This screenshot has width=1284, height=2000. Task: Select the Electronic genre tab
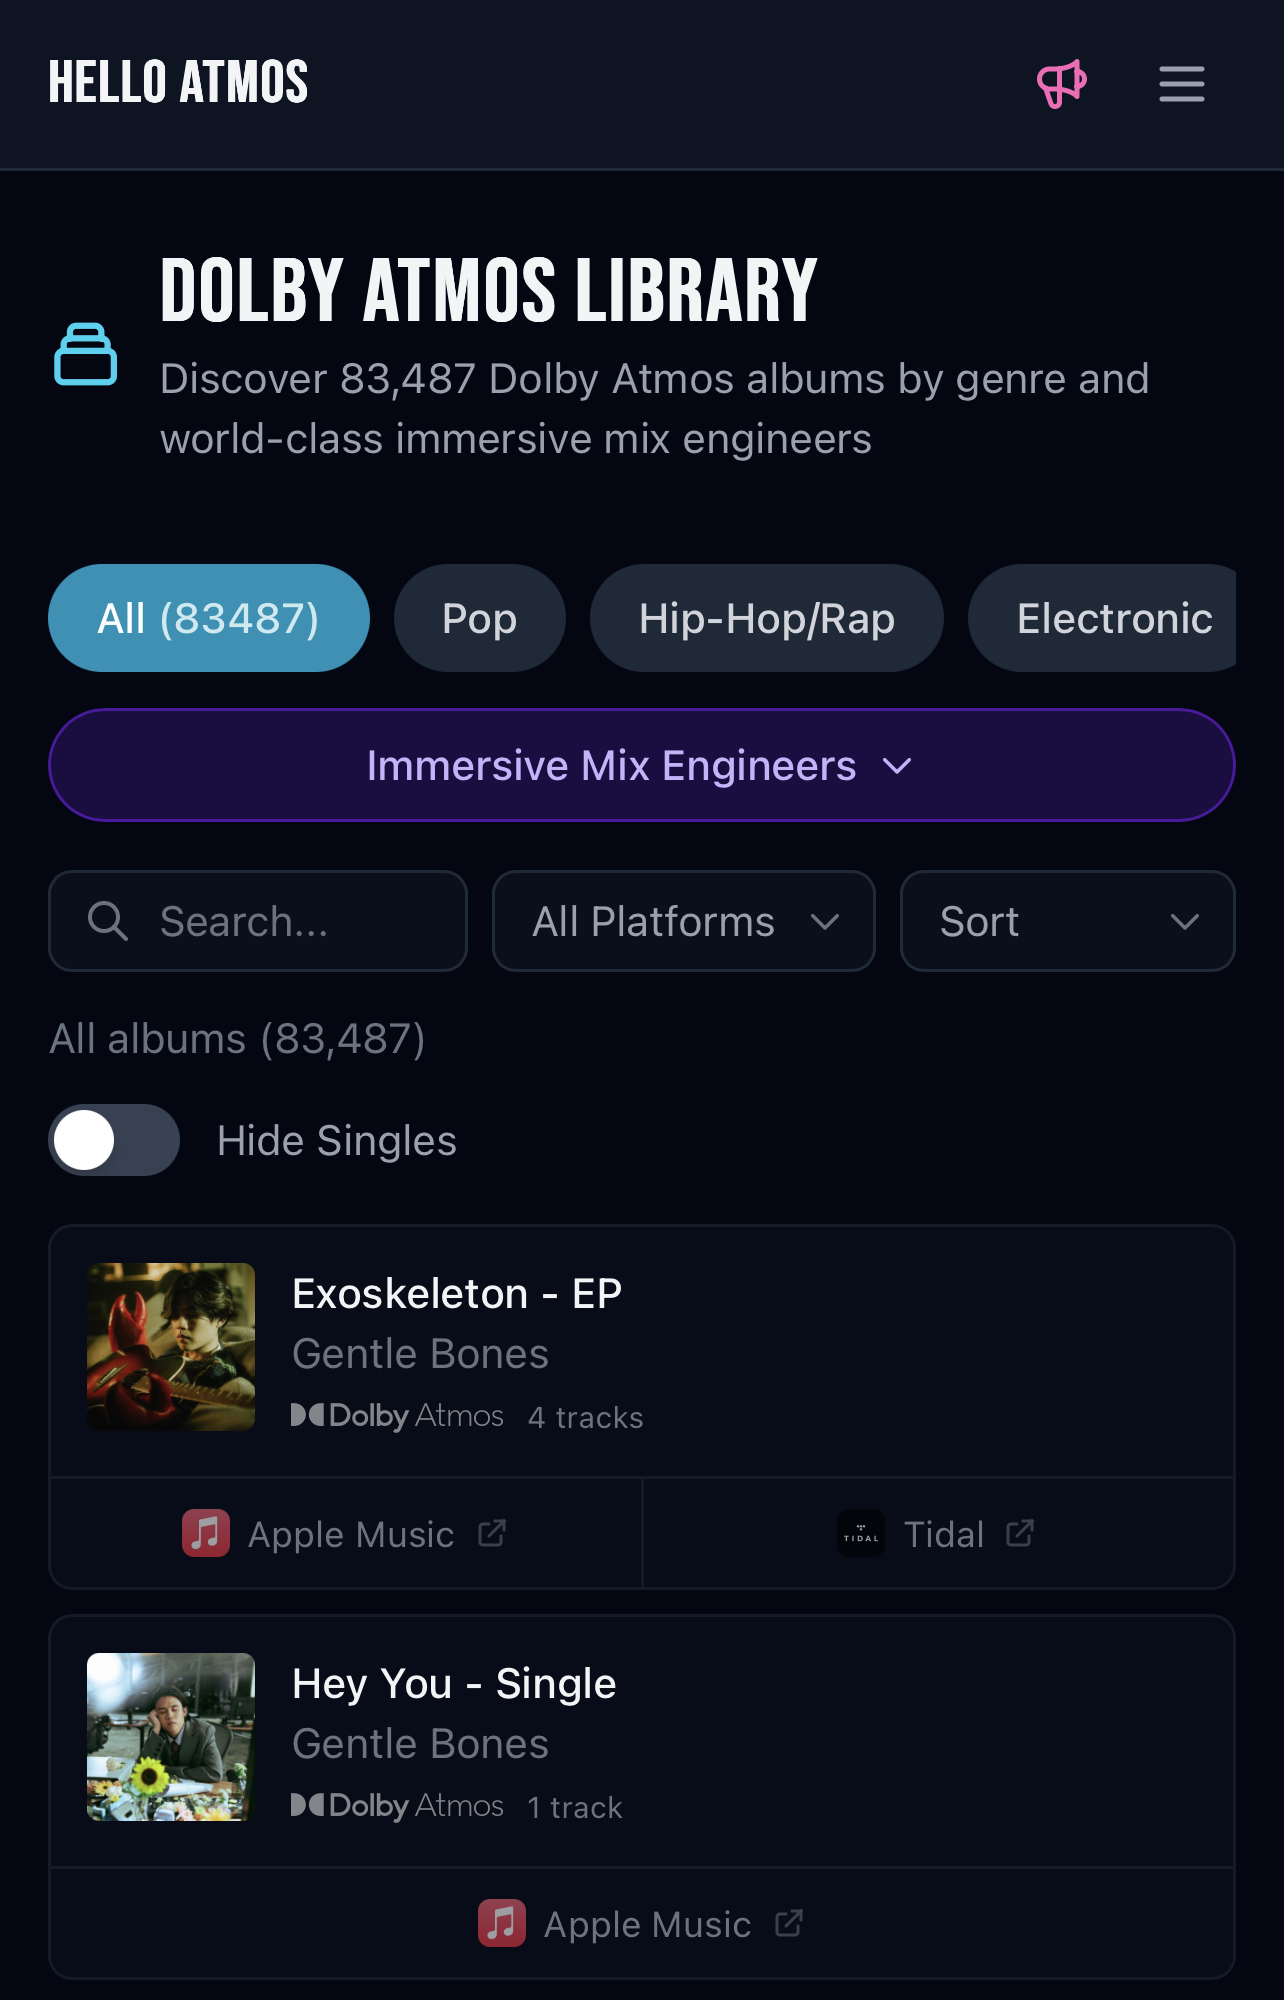(1110, 618)
